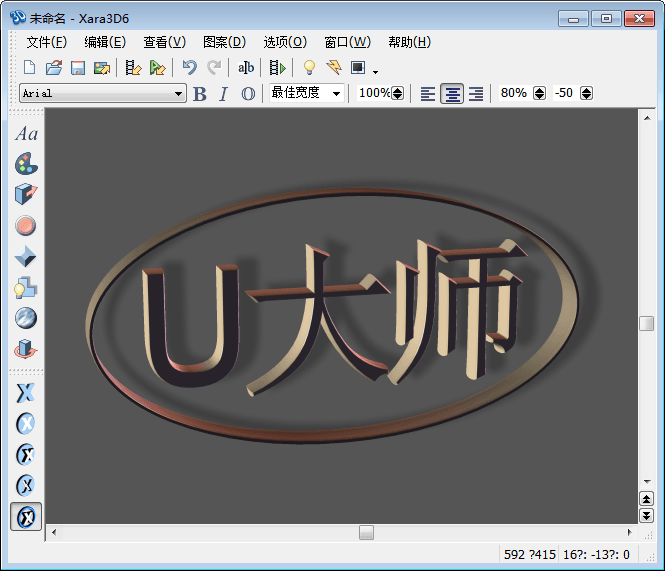The image size is (665, 571).
Task: Click the horizontal scrollbar right arrow
Action: pyautogui.click(x=629, y=532)
